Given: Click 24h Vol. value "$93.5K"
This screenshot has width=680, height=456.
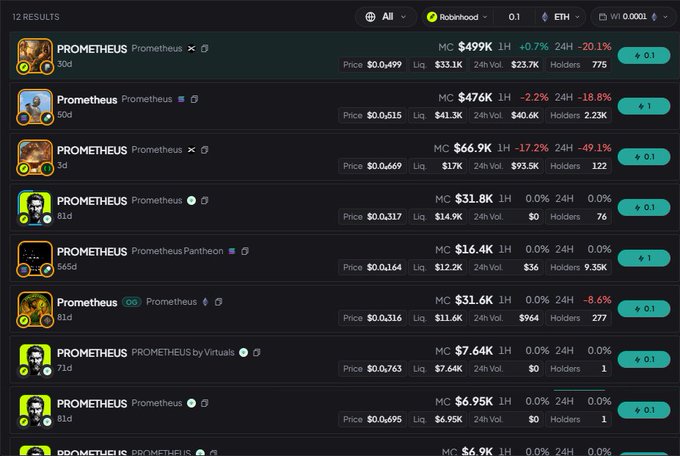Looking at the screenshot, I should click(525, 166).
